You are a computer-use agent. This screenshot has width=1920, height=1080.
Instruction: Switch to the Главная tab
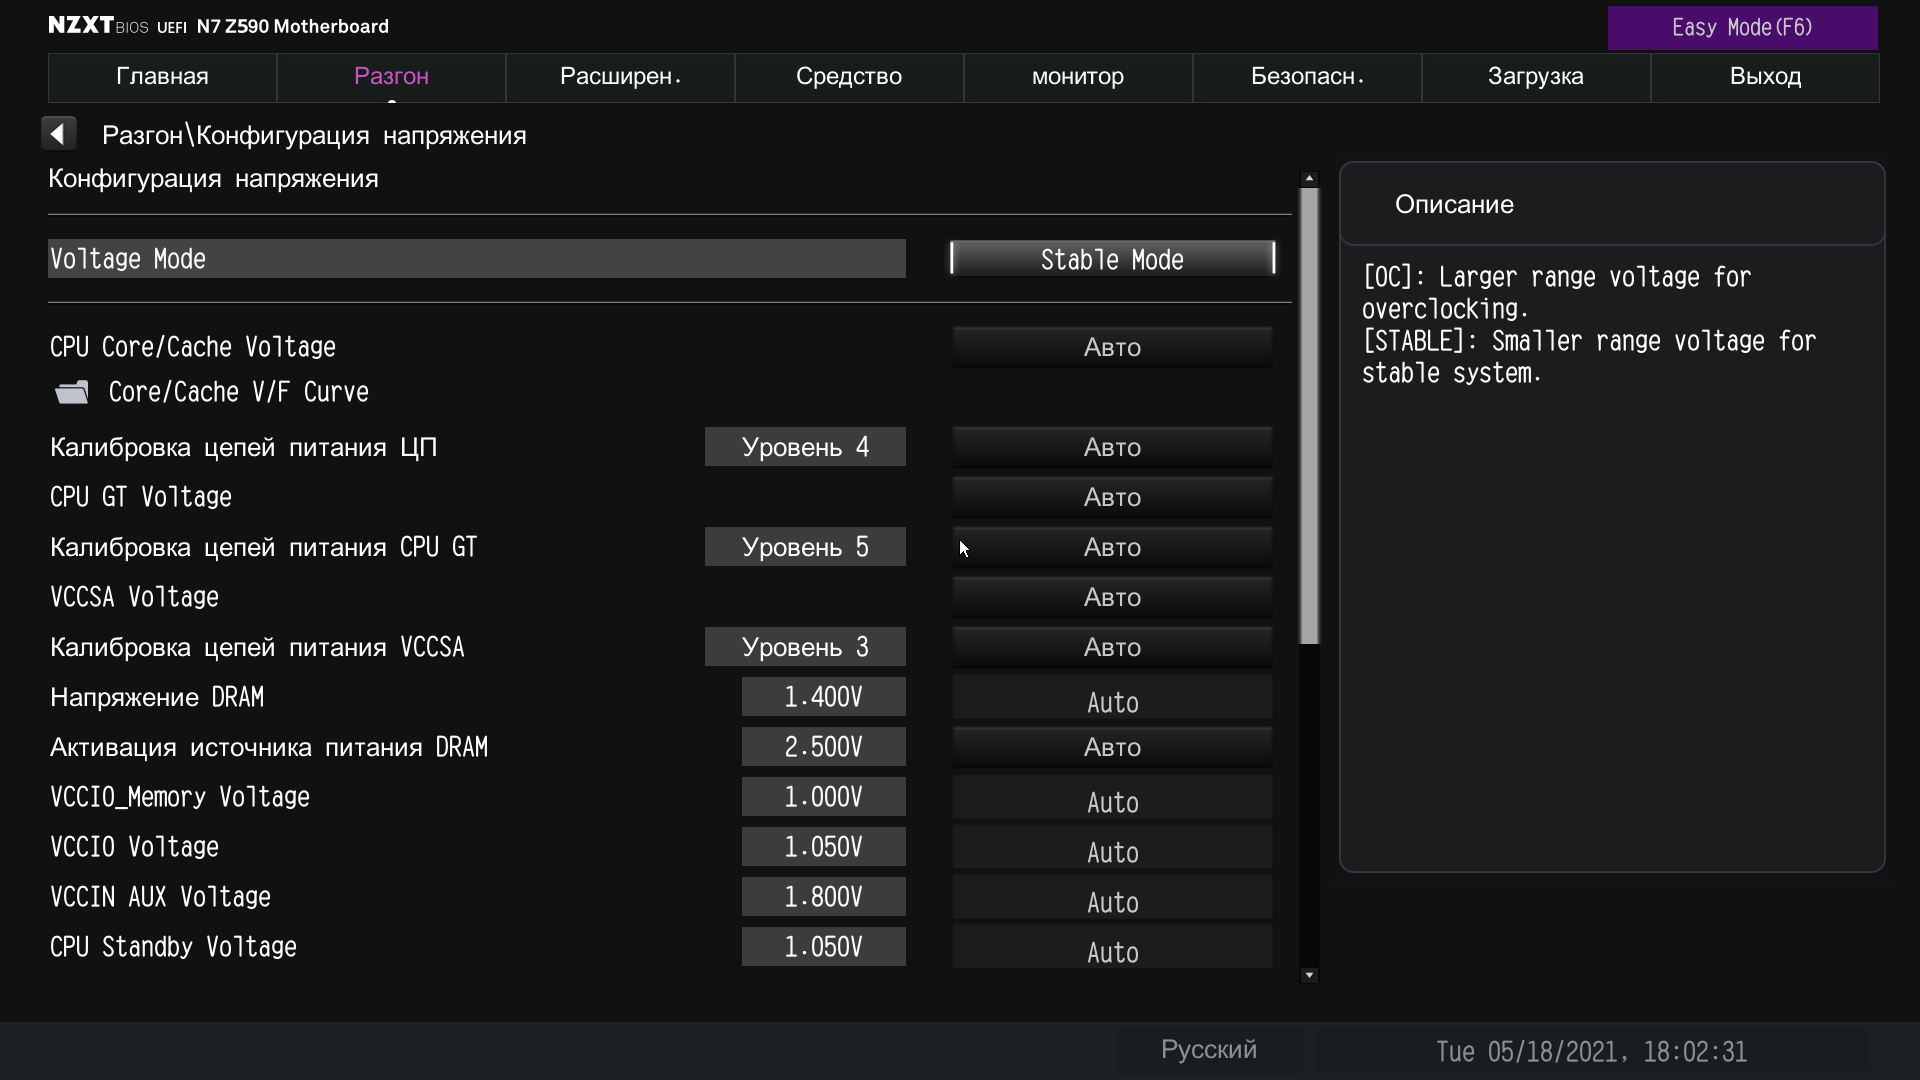162,77
